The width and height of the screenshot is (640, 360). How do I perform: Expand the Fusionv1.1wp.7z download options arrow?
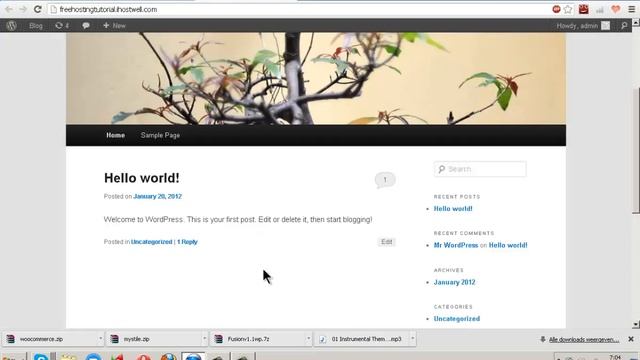tap(309, 338)
